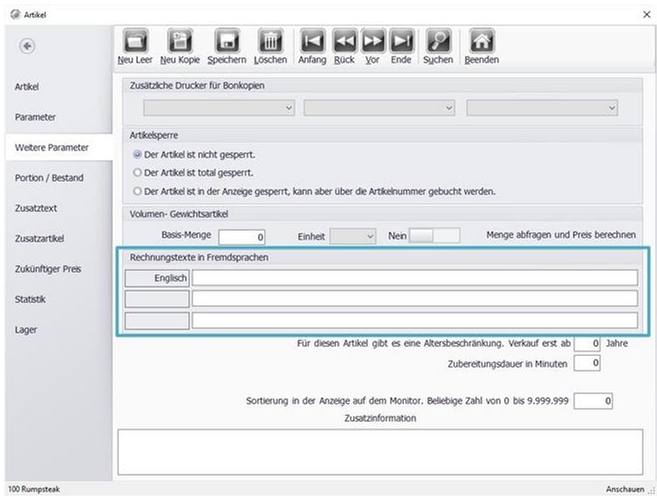This screenshot has height=497, width=657.
Task: Click the Englisch language label button
Action: pyautogui.click(x=157, y=278)
